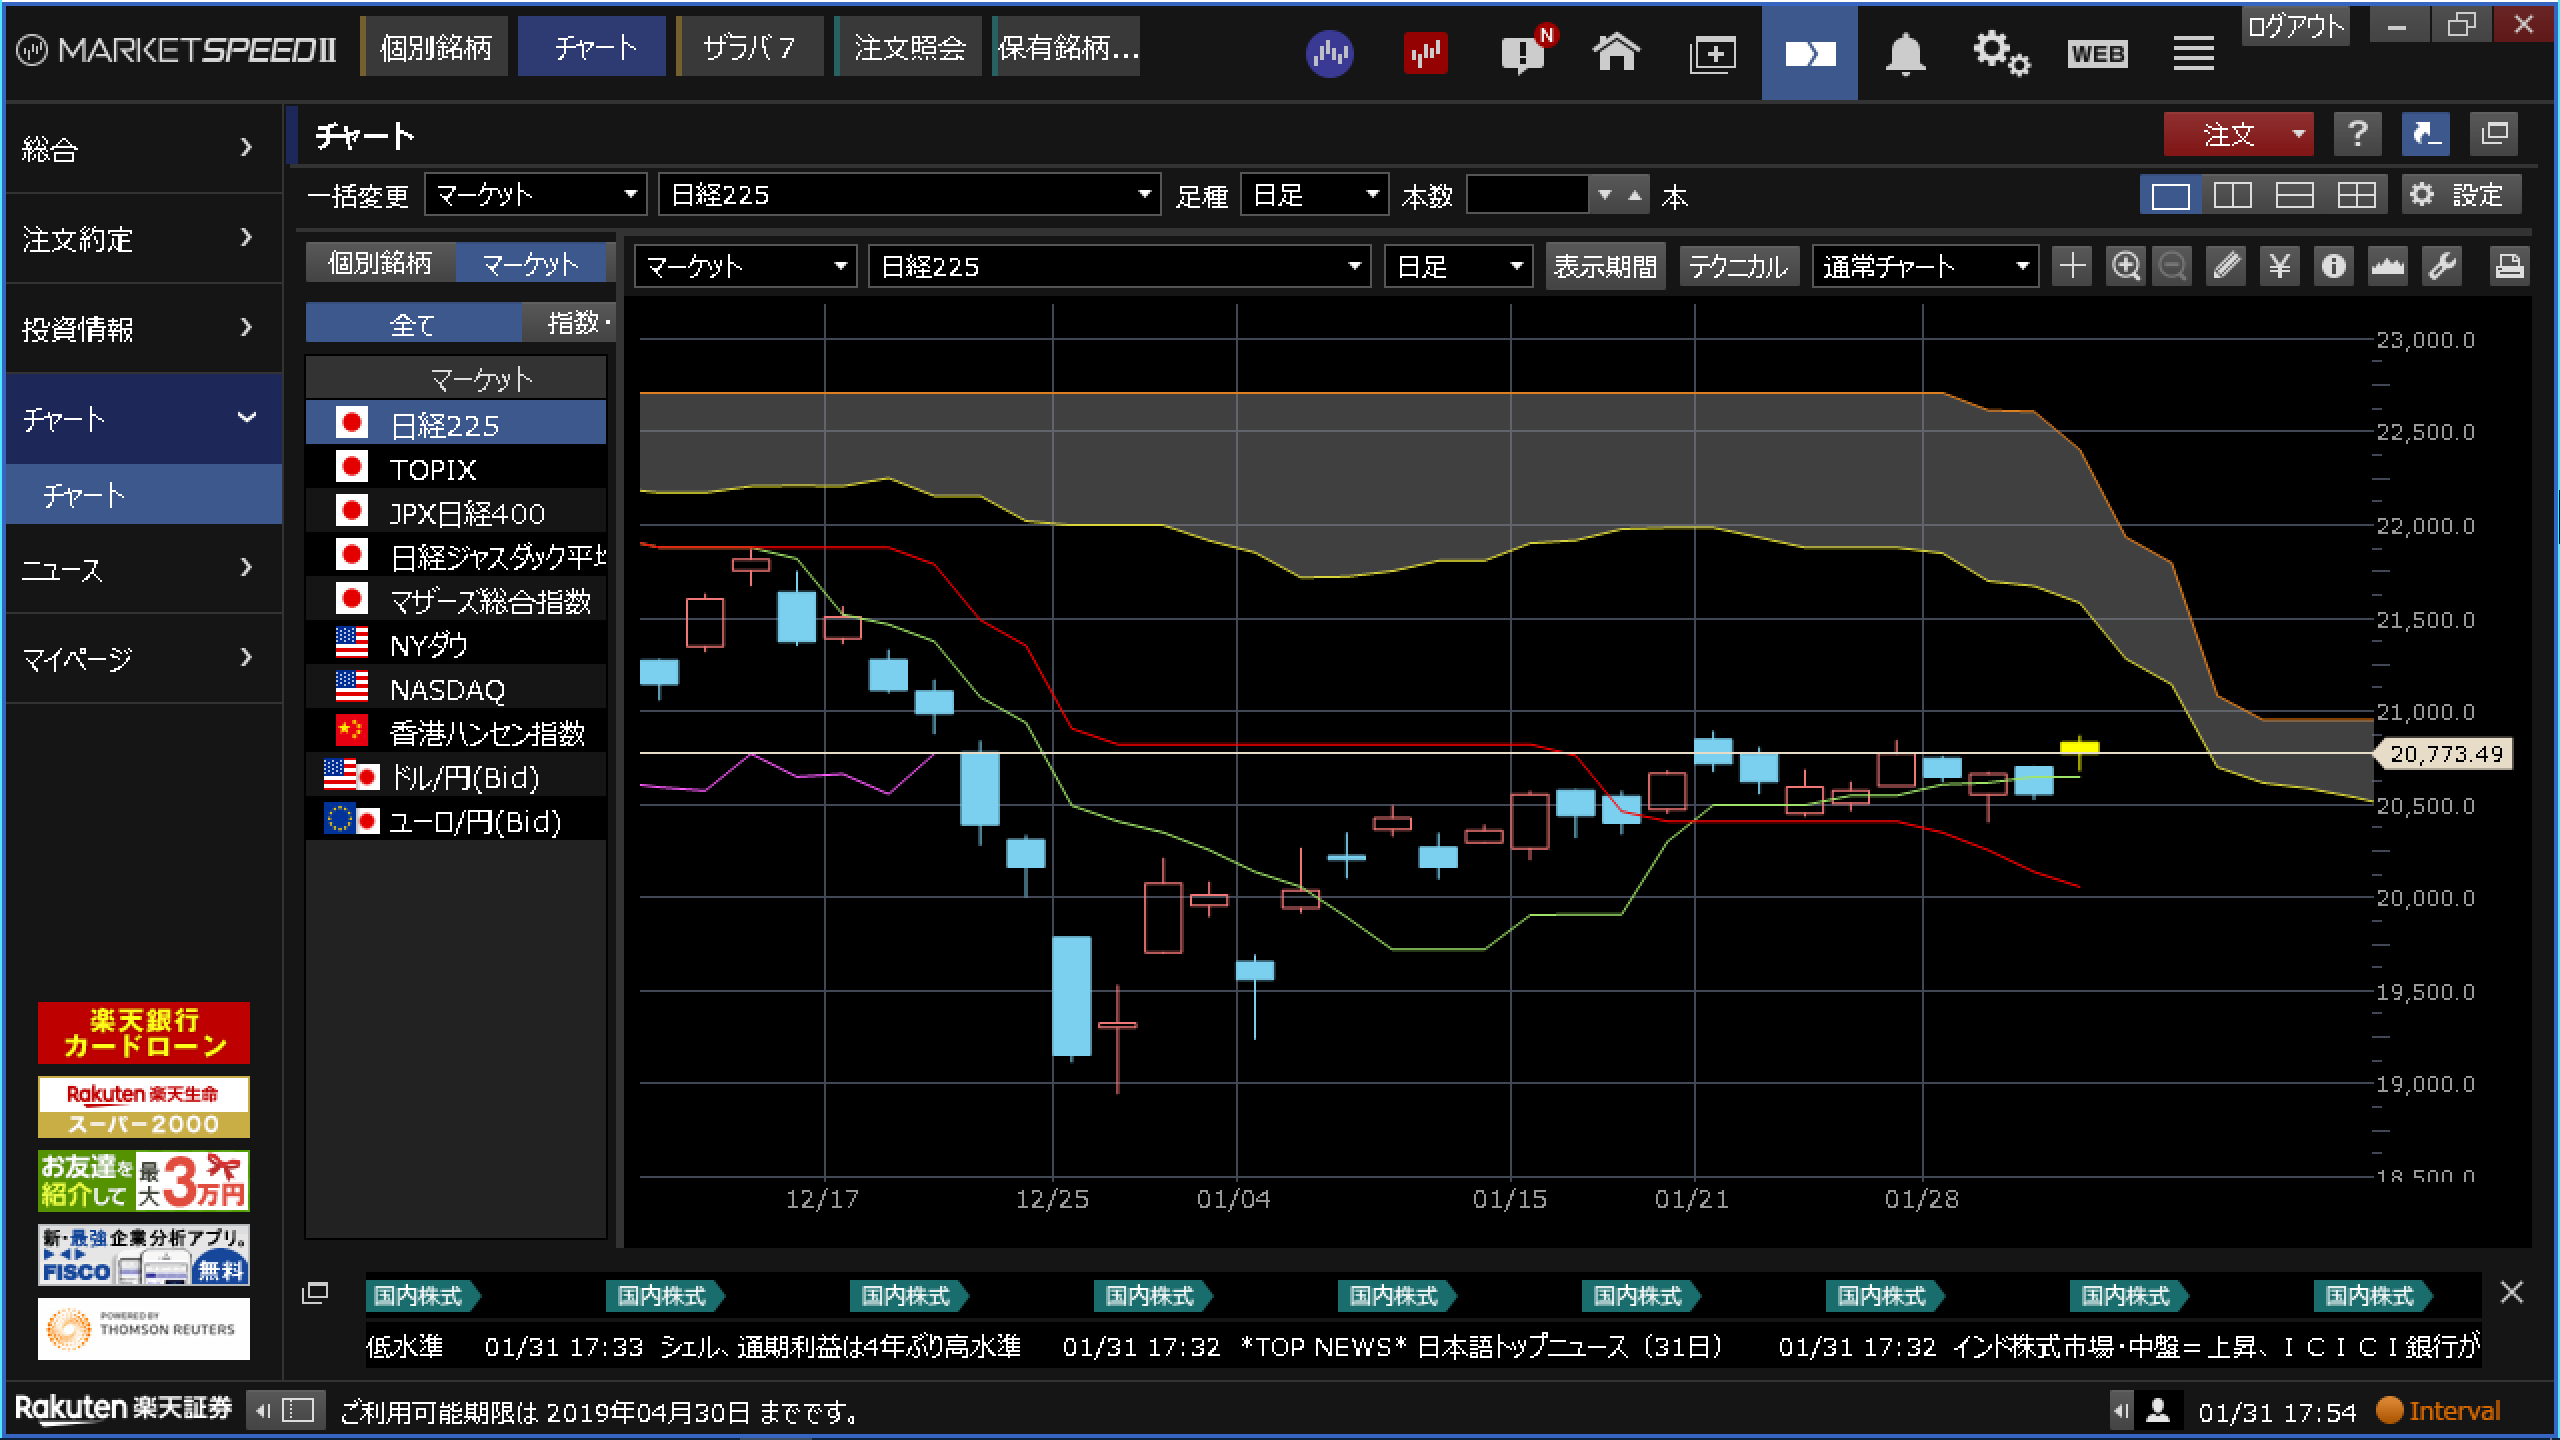Viewport: 2560px width, 1440px height.
Task: Open the batch-change マーケット dropdown
Action: tap(535, 194)
